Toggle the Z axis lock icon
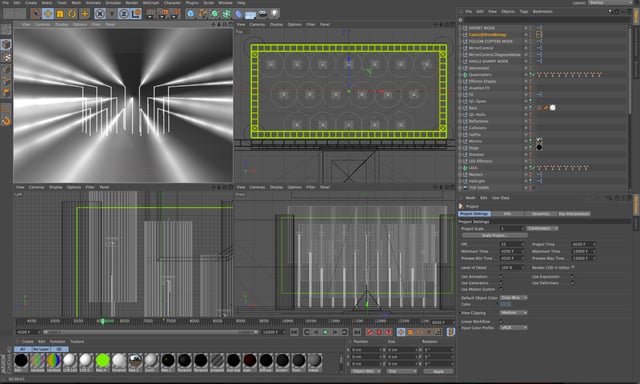640x384 pixels. point(124,14)
